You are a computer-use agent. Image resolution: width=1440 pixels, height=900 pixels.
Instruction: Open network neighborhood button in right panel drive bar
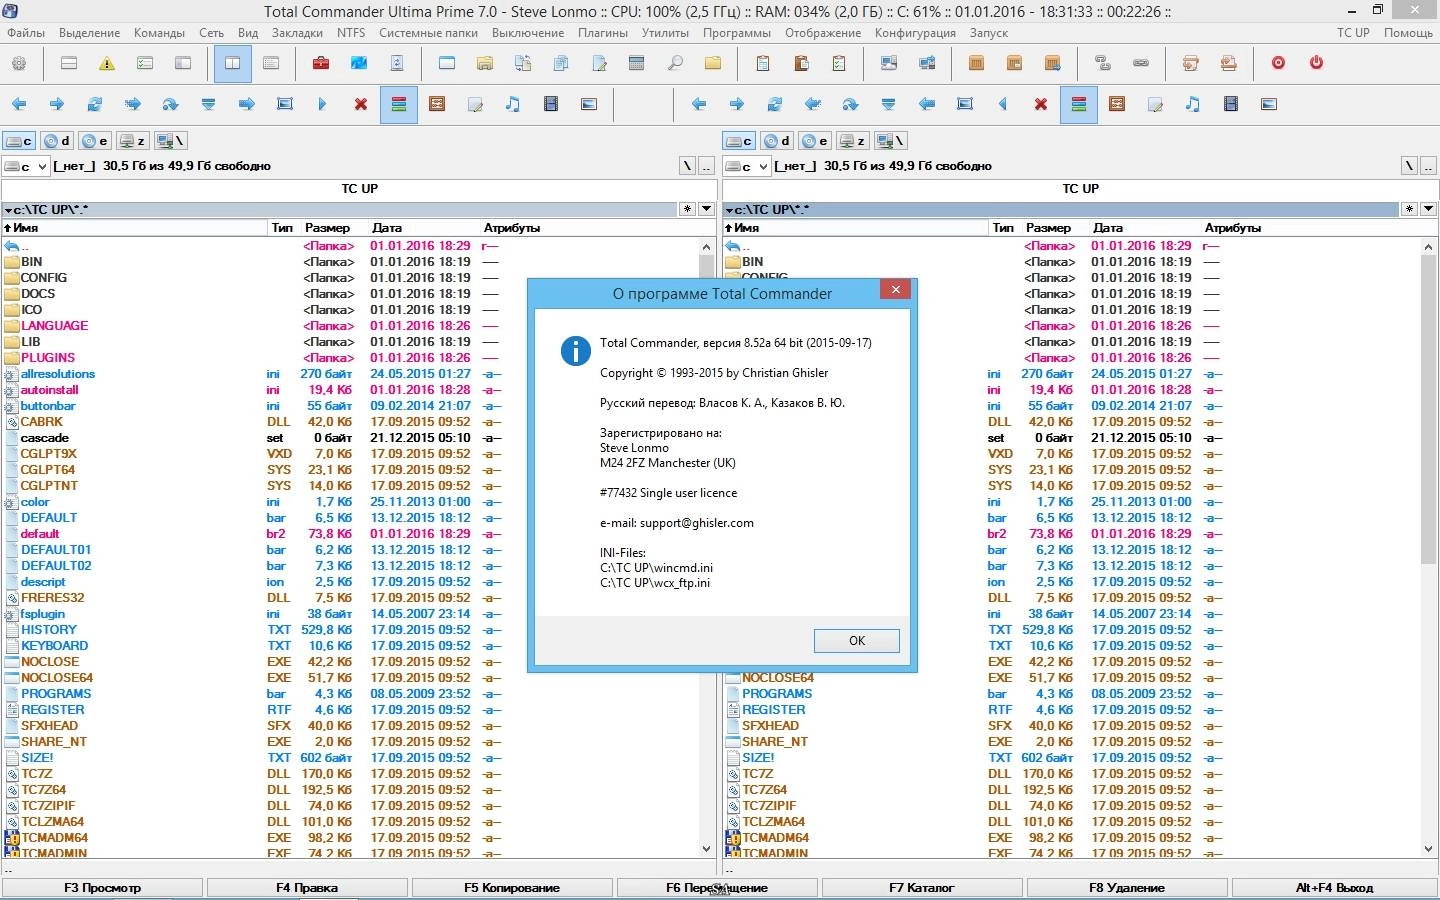(891, 141)
